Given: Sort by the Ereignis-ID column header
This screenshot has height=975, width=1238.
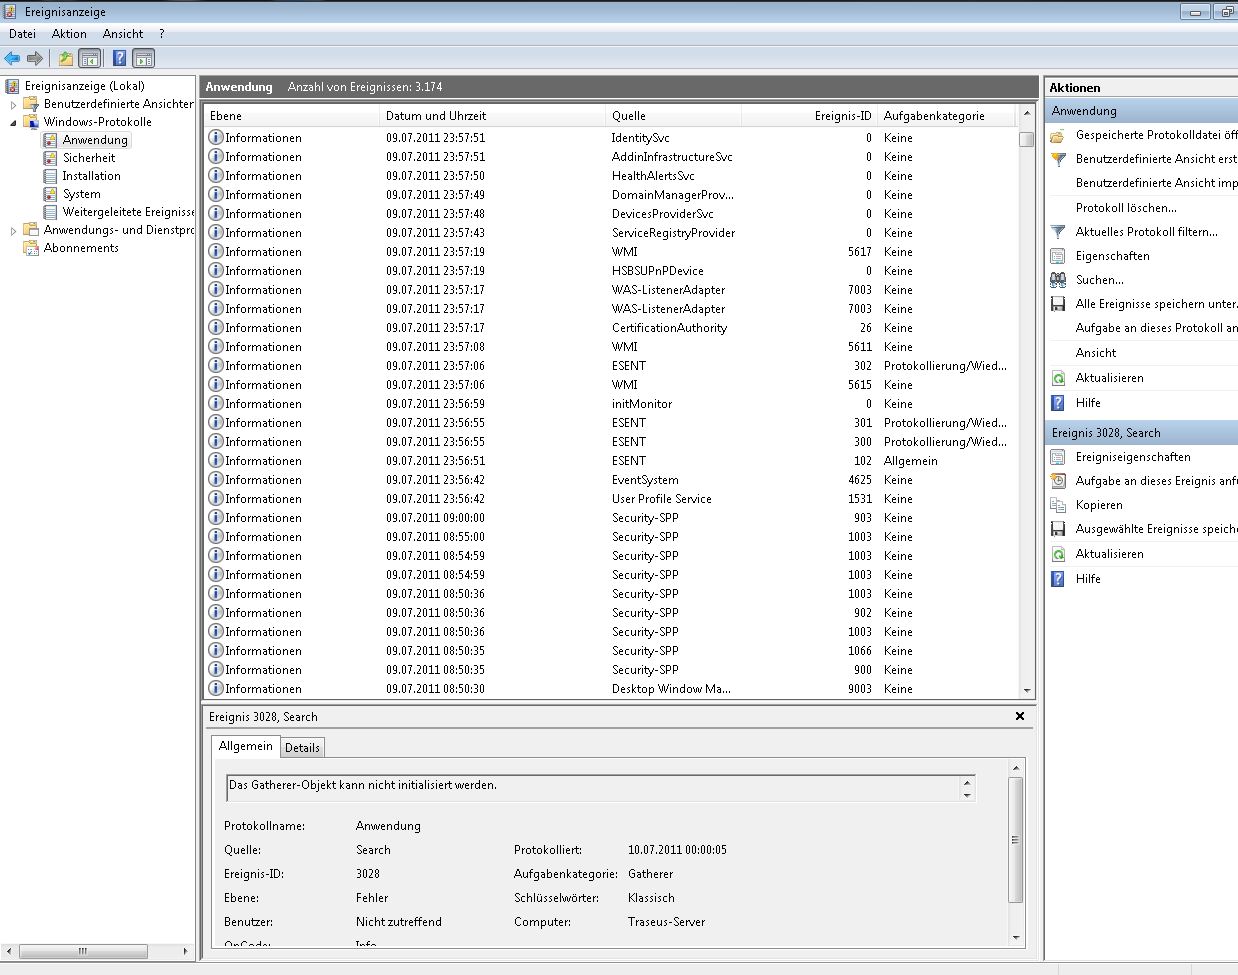Looking at the screenshot, I should pos(809,116).
